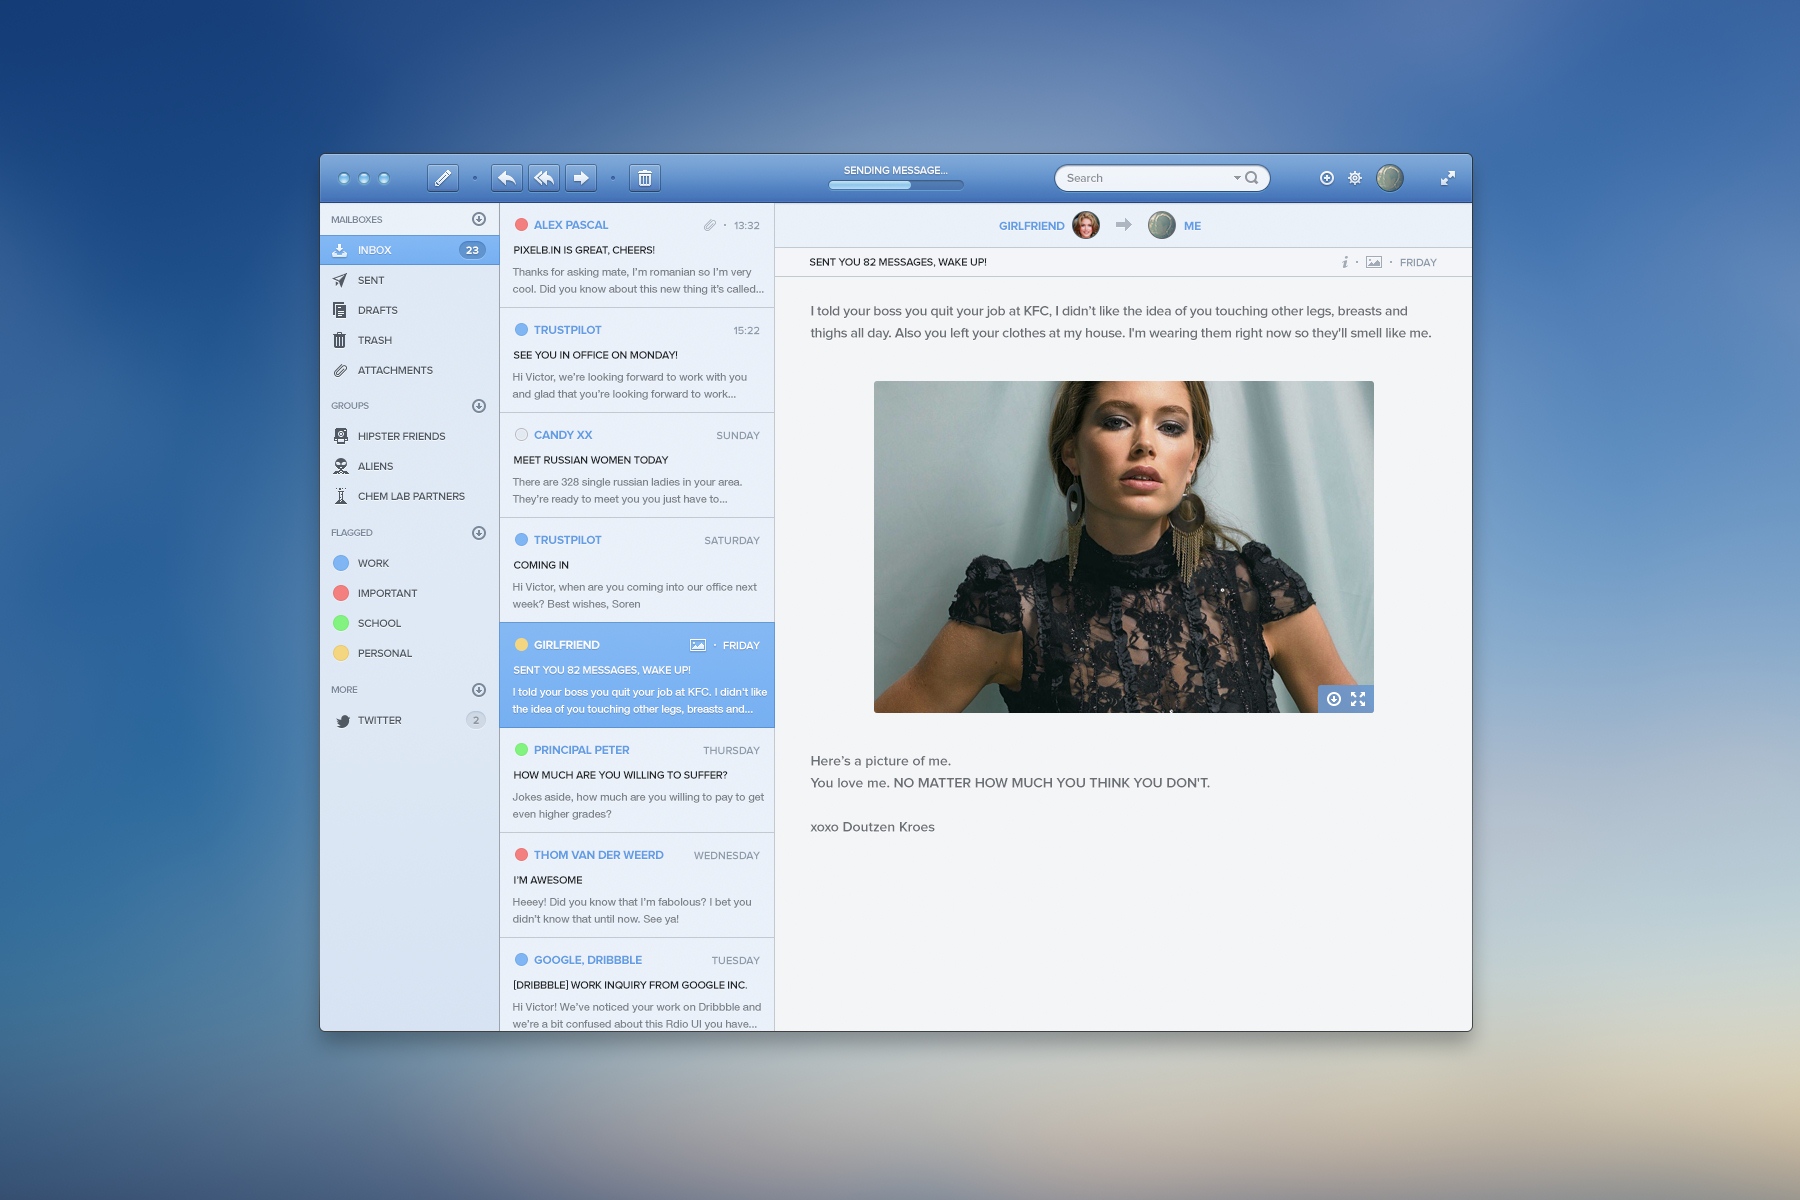Collapse the Mailboxes section arrow

click(479, 219)
